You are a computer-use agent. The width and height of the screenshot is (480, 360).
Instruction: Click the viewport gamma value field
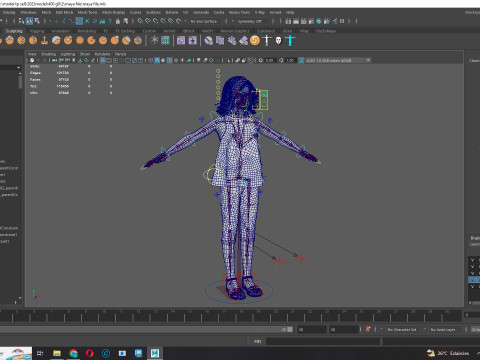click(290, 60)
